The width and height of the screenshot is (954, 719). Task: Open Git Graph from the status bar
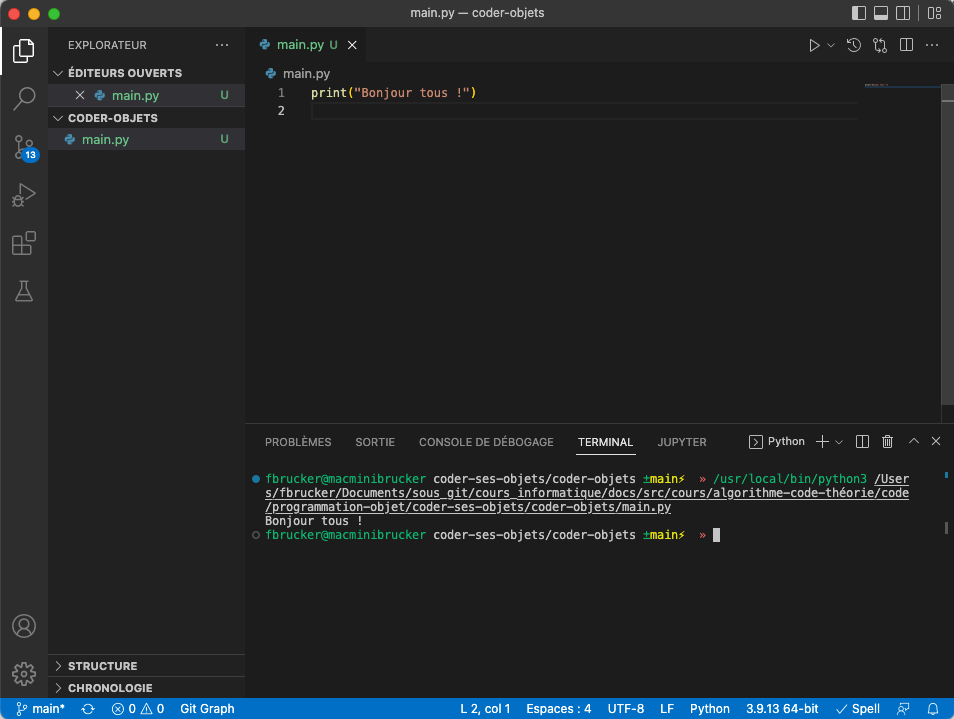point(206,708)
